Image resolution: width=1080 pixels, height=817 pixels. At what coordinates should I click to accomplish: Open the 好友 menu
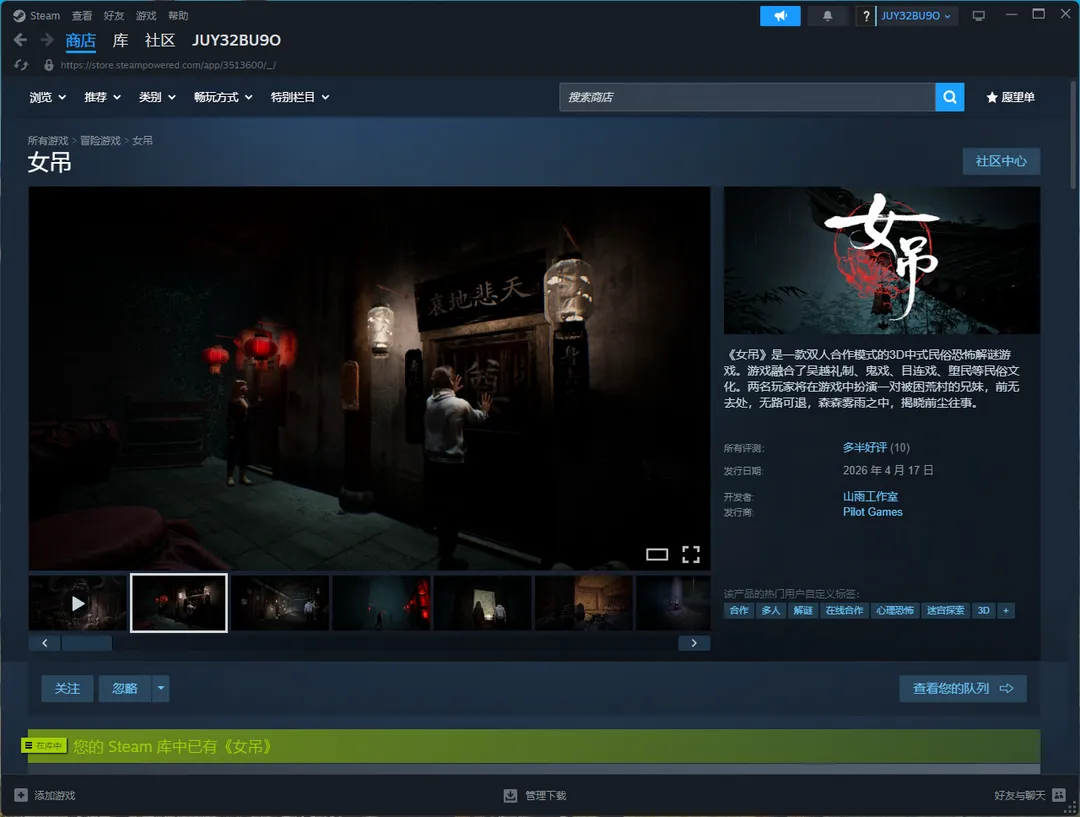114,15
